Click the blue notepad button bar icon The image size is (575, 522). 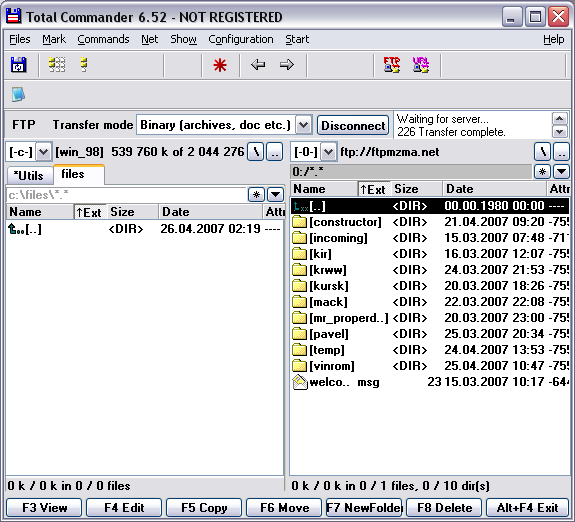[x=18, y=95]
